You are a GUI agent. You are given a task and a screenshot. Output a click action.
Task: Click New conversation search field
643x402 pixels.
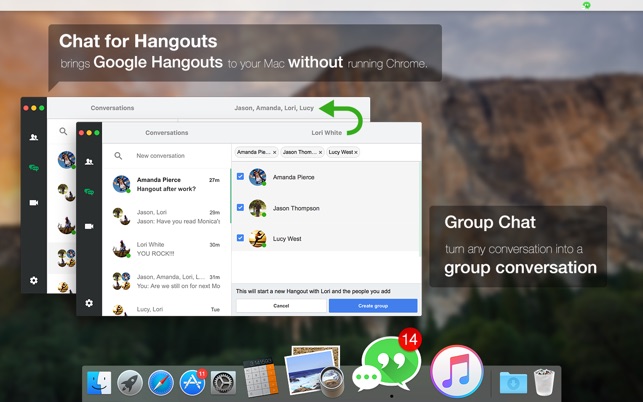(167, 156)
